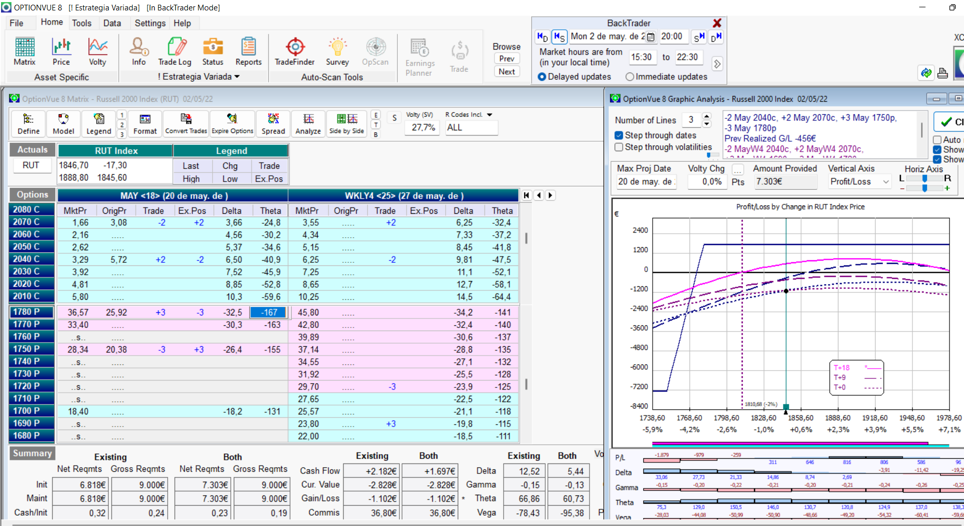Screen dimensions: 964x526
Task: Open the Spread tool
Action: tap(273, 124)
